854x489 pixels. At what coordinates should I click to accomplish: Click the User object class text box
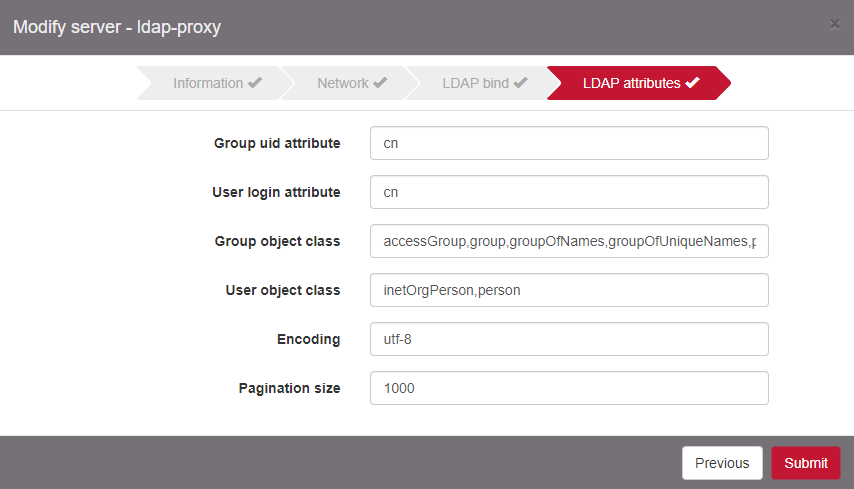pos(568,290)
